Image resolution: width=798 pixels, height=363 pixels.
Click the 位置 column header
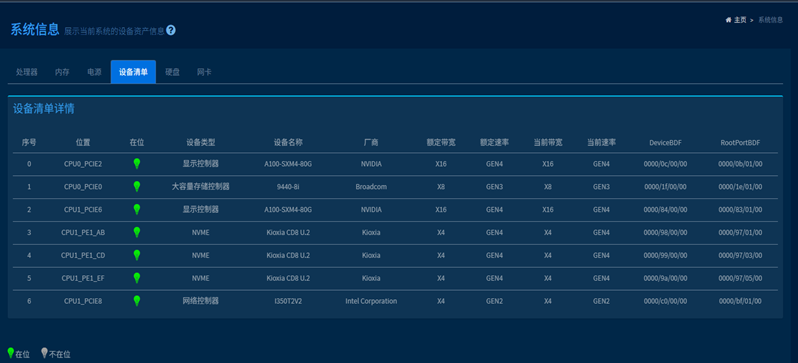pos(83,143)
